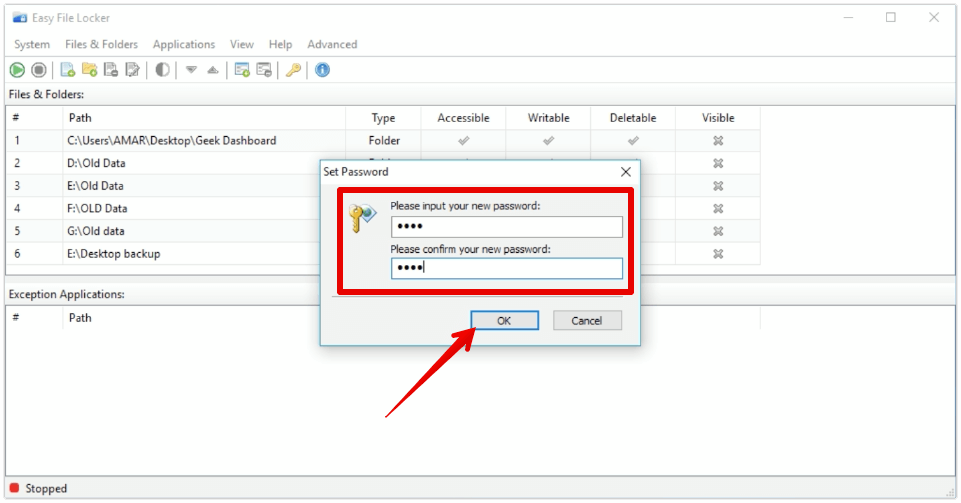This screenshot has height=503, width=961.
Task: Open the Applications menu
Action: (x=184, y=44)
